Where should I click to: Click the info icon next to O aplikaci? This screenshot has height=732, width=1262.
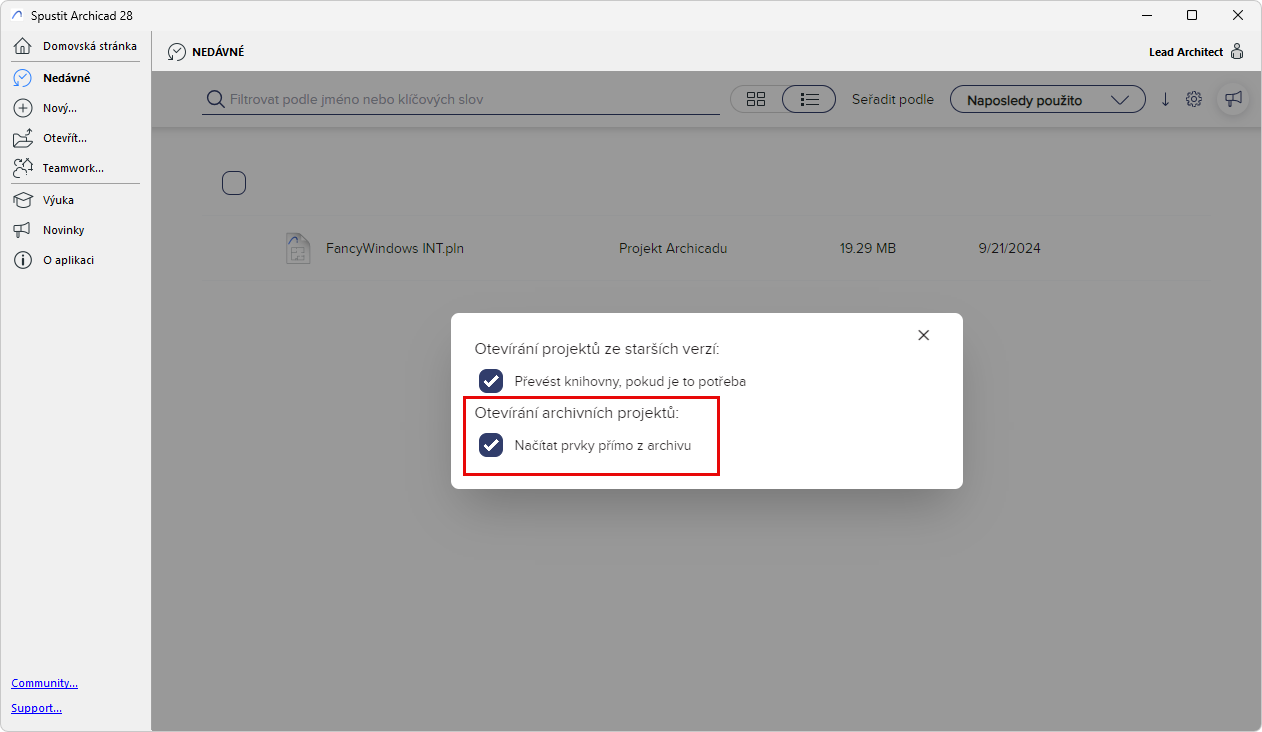coord(22,260)
